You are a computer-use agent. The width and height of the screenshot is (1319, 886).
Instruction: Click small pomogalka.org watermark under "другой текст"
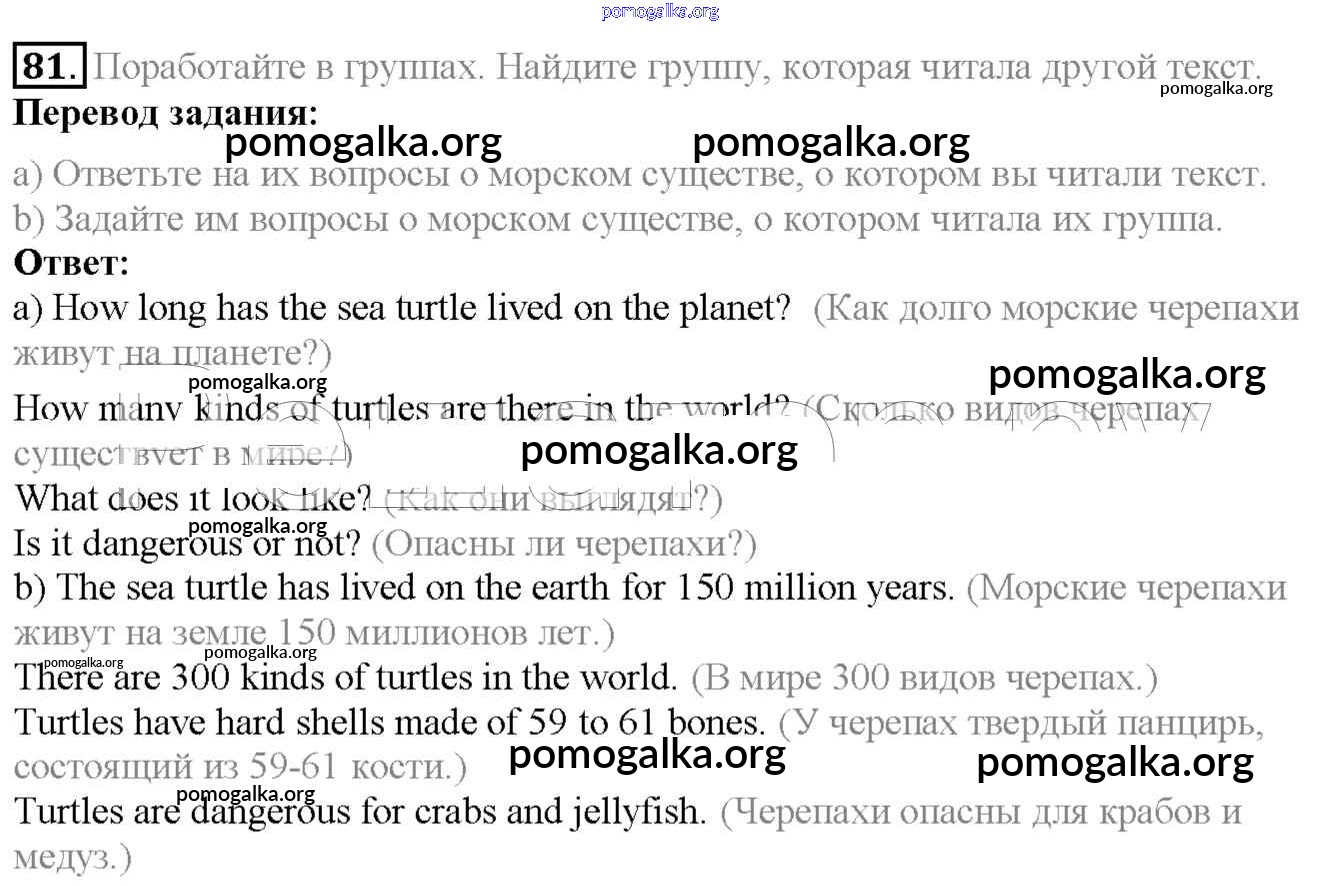1216,88
